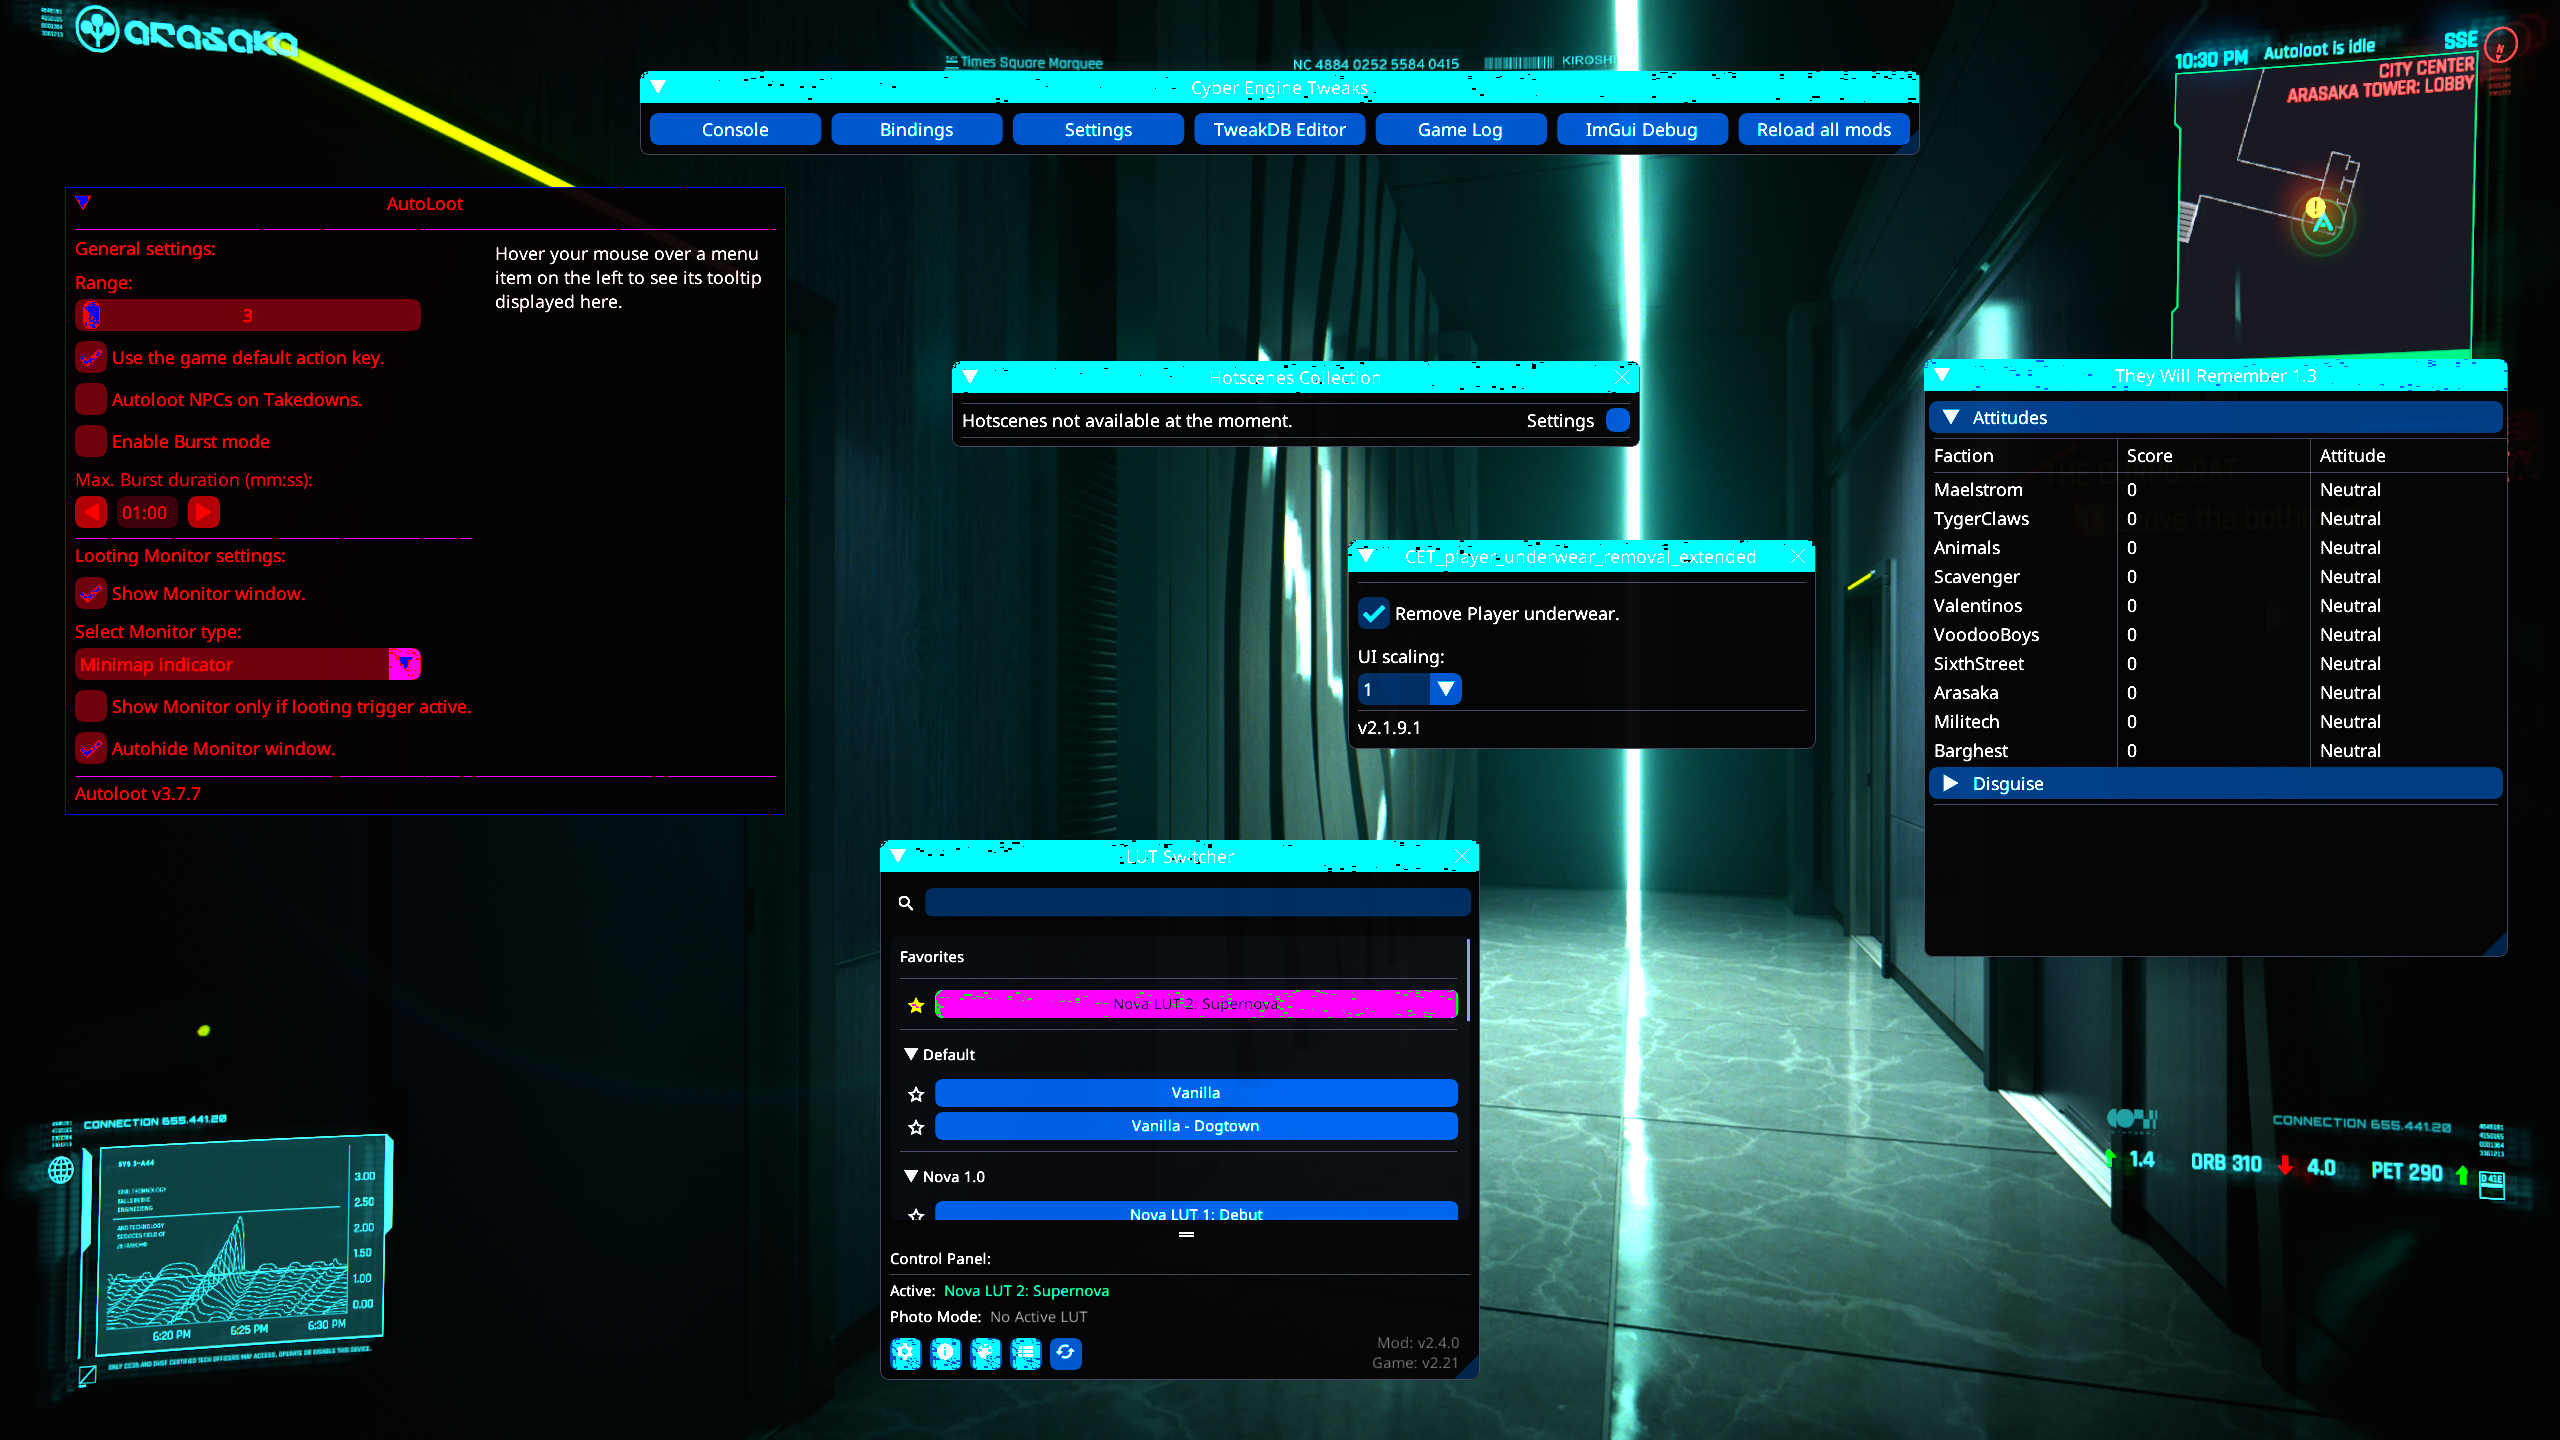Image resolution: width=2560 pixels, height=1440 pixels.
Task: Apply the Vanilla LUT
Action: [1196, 1093]
